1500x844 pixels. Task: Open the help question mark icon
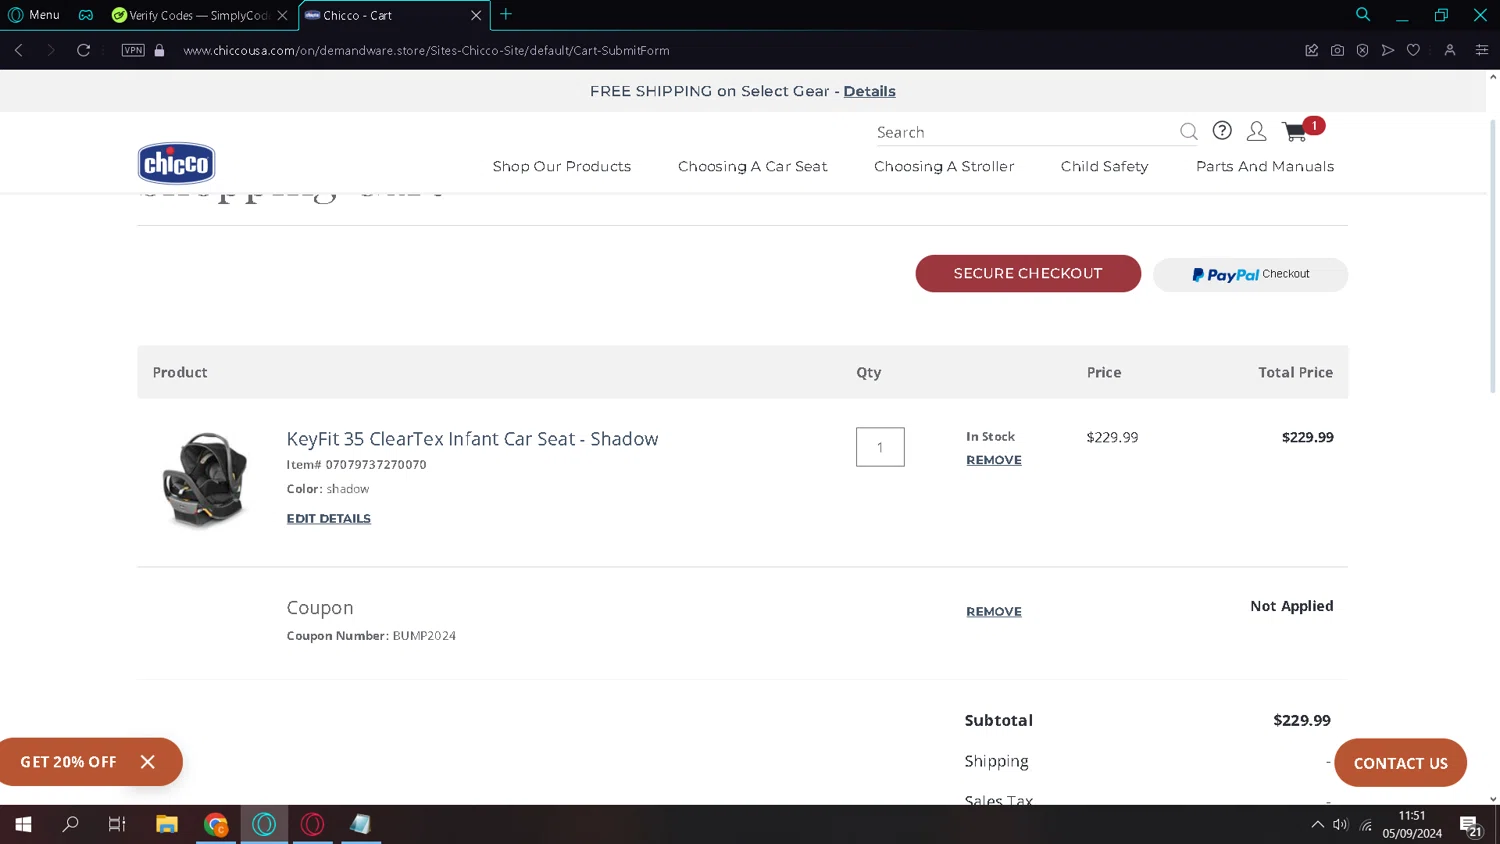tap(1222, 130)
